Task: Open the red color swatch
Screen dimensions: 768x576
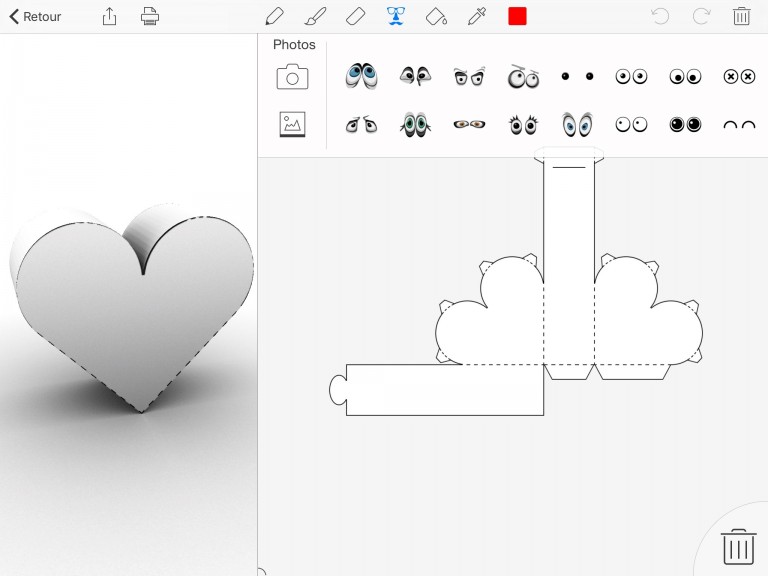Action: 517,16
